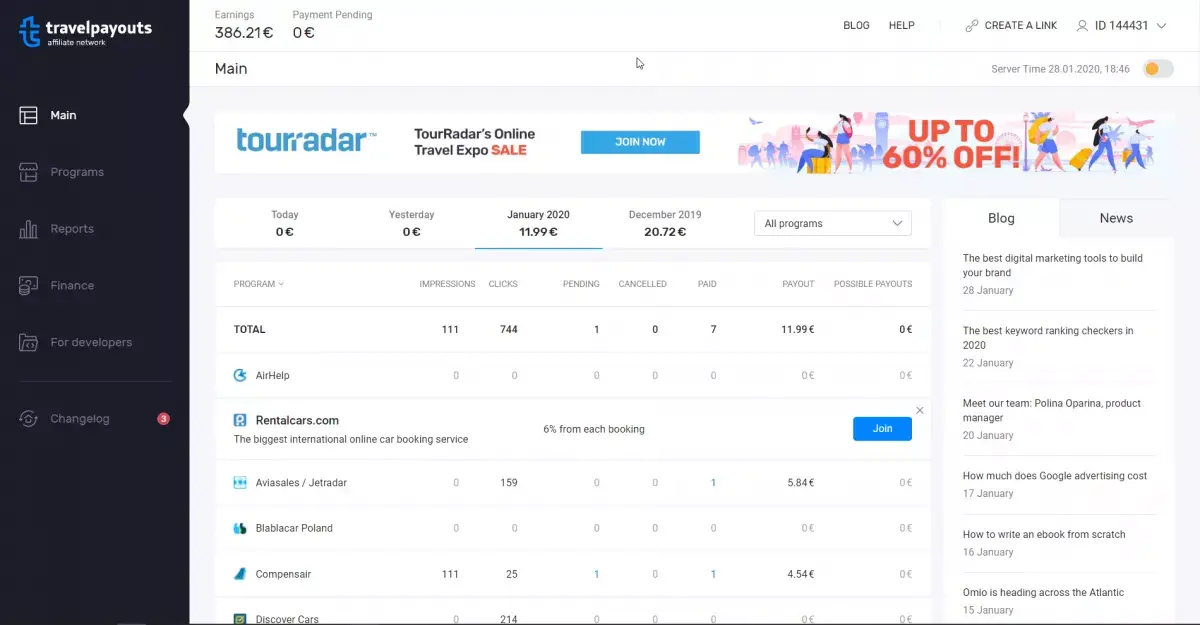The image size is (1200, 625).
Task: Open the Blablacar Poland program link
Action: [294, 528]
